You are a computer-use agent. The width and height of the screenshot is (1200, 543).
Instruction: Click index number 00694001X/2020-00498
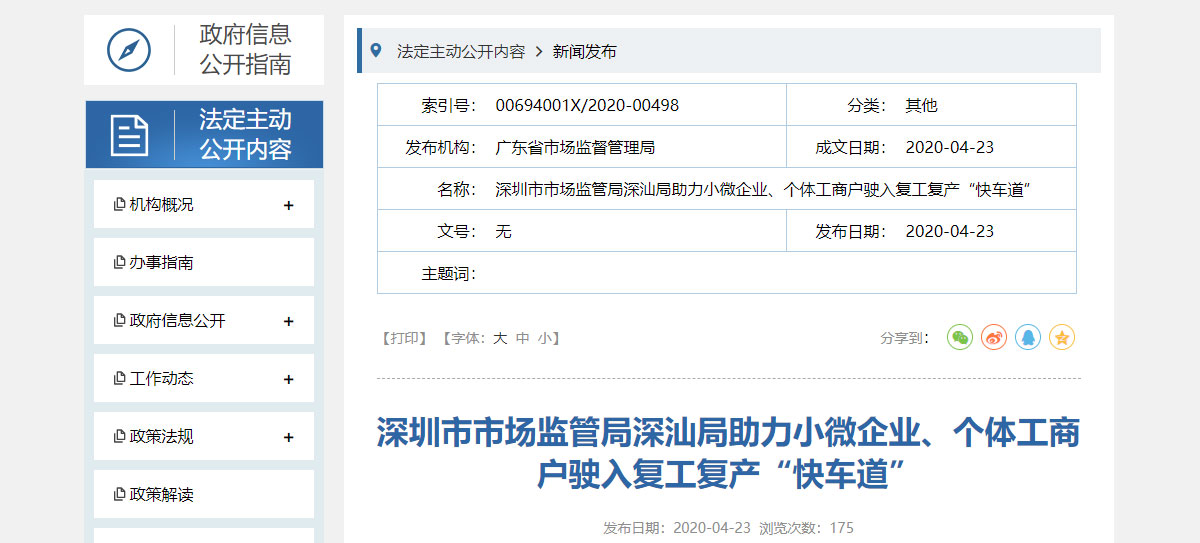pos(587,105)
